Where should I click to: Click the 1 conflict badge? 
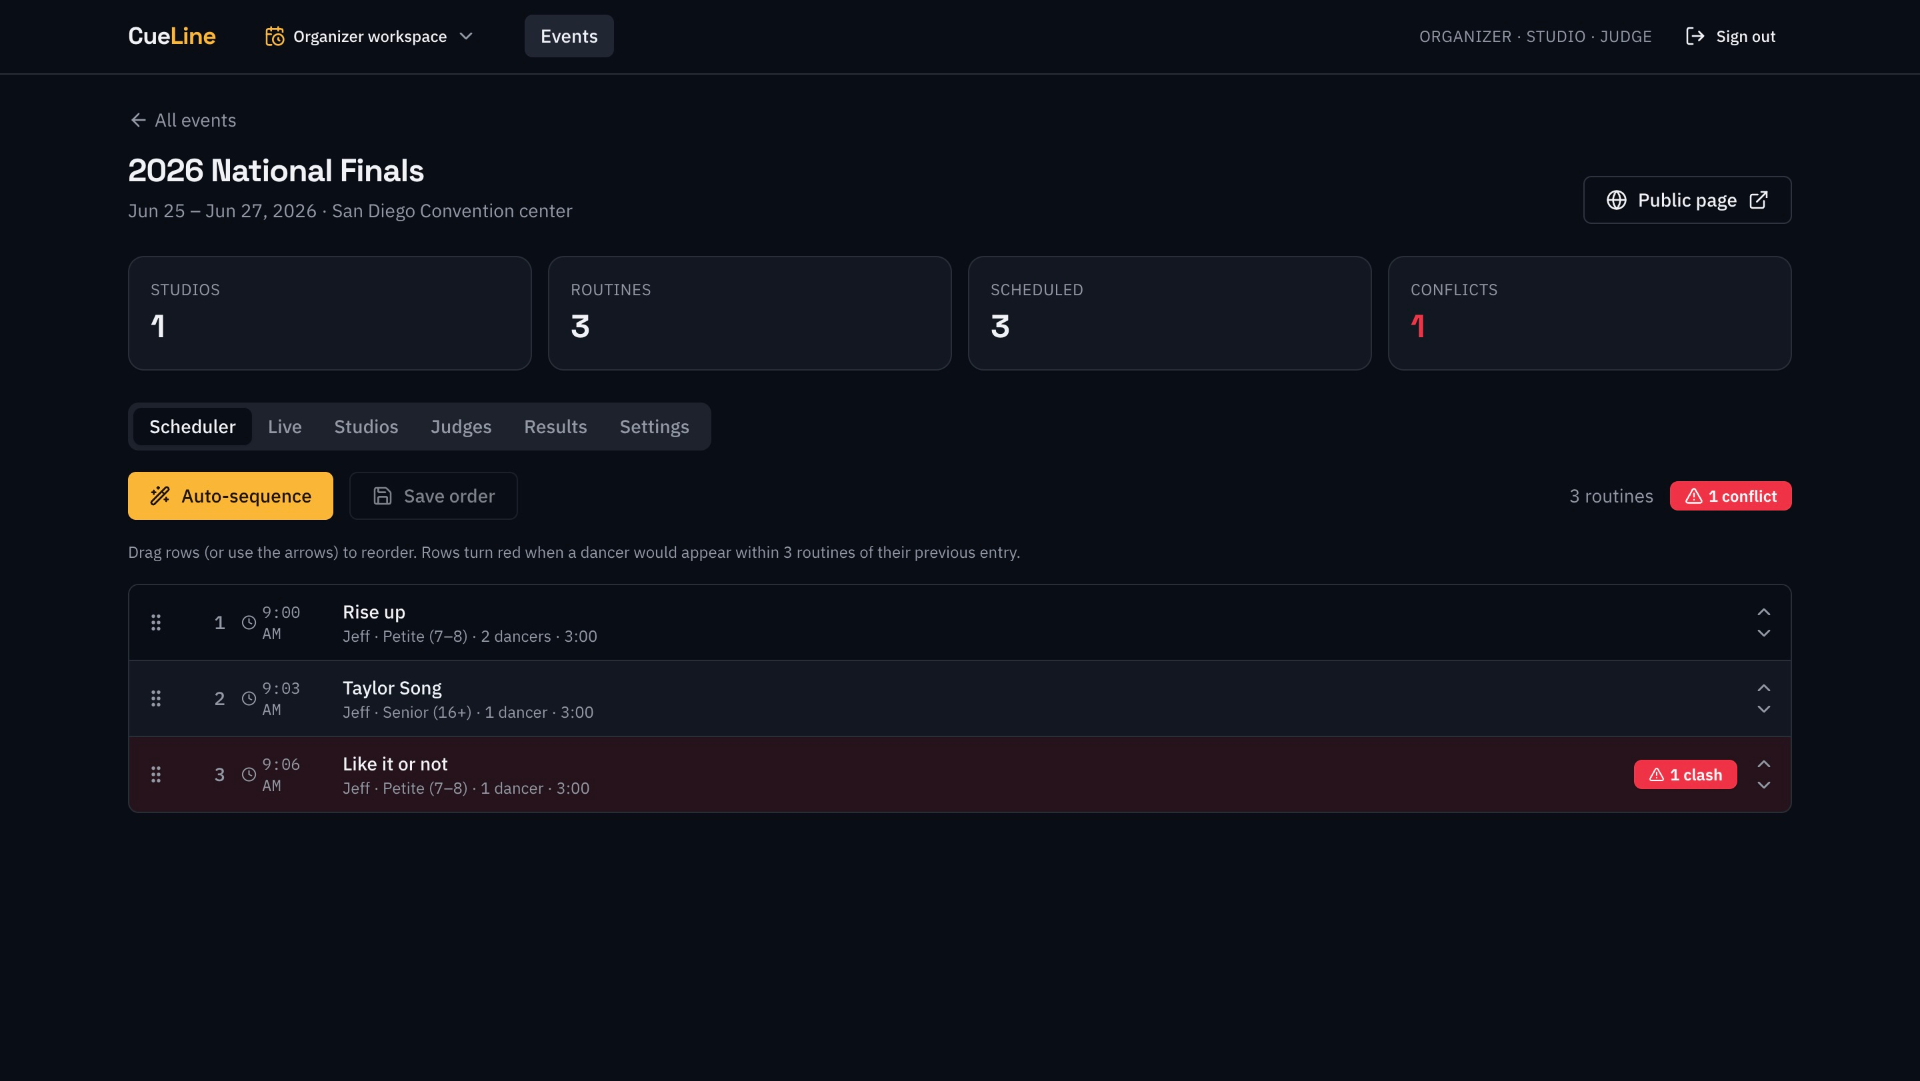[1730, 496]
